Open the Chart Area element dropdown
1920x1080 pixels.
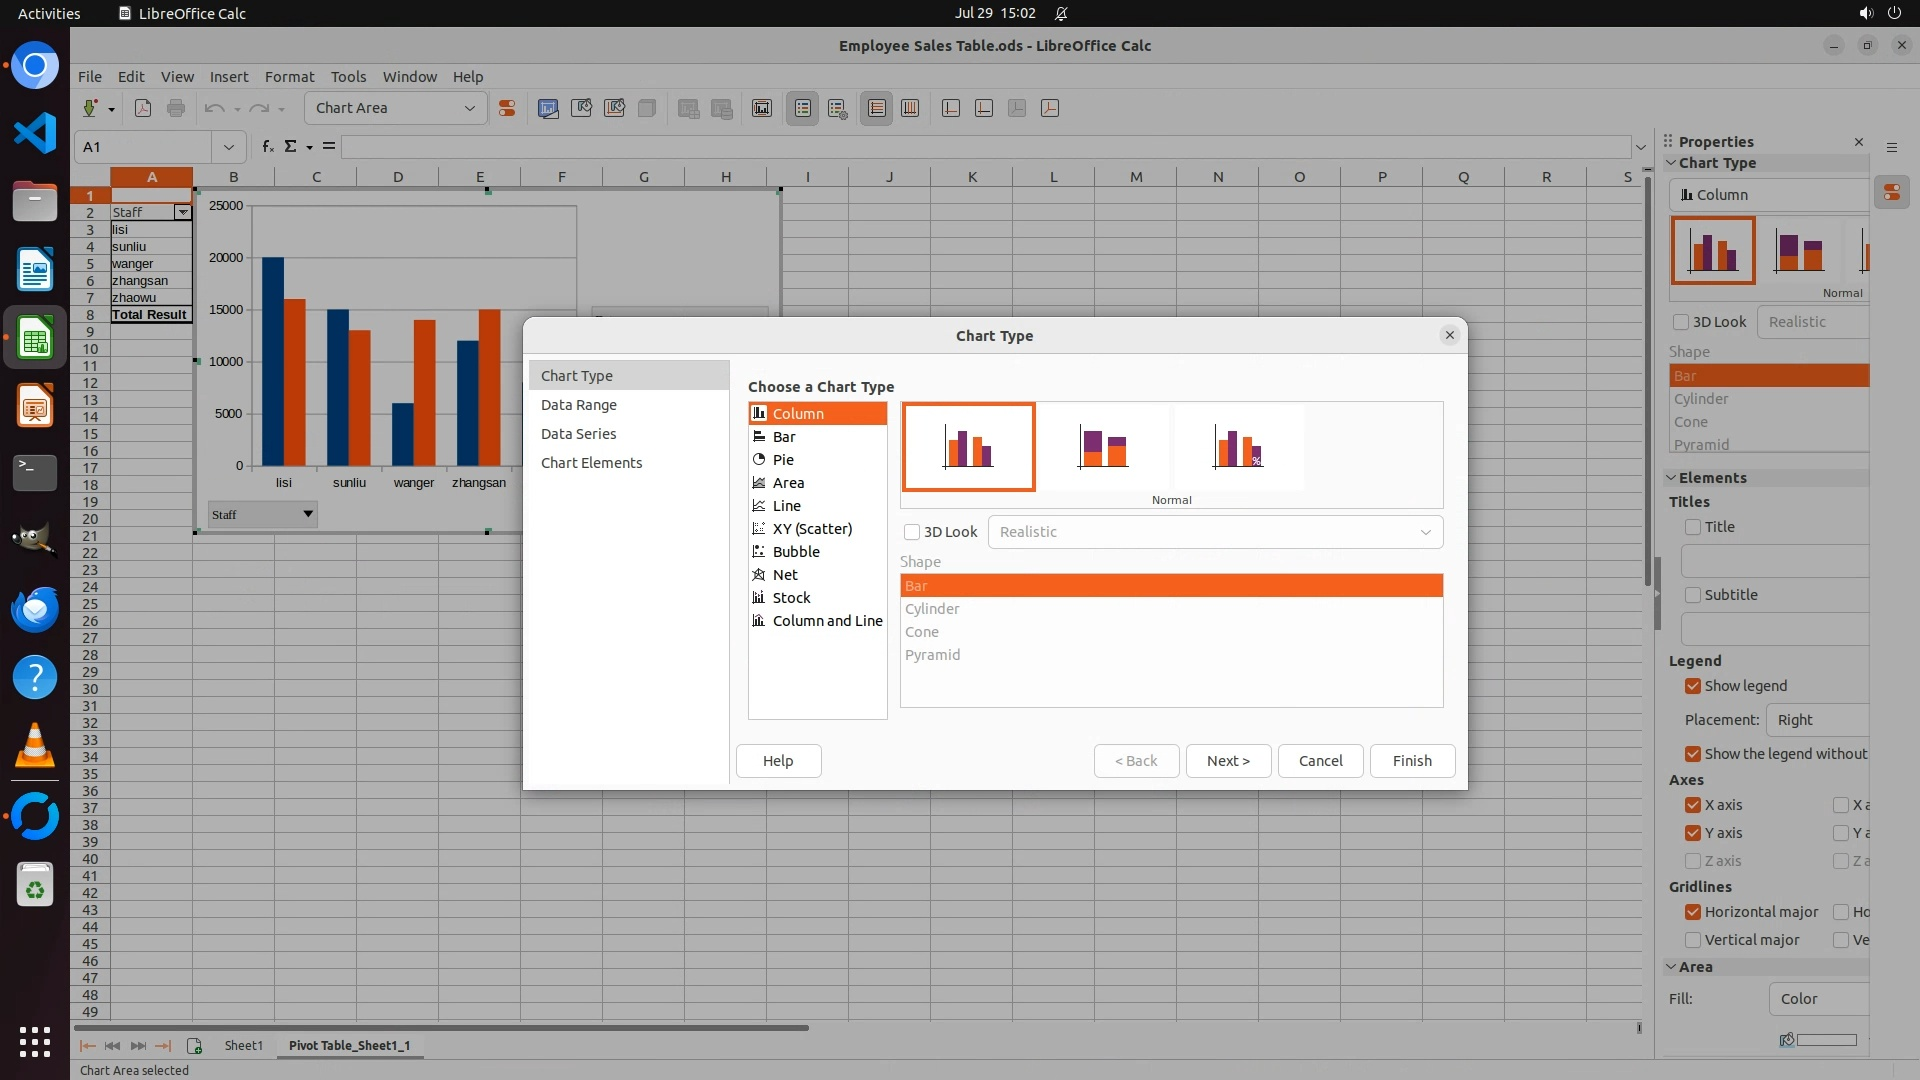click(x=469, y=108)
